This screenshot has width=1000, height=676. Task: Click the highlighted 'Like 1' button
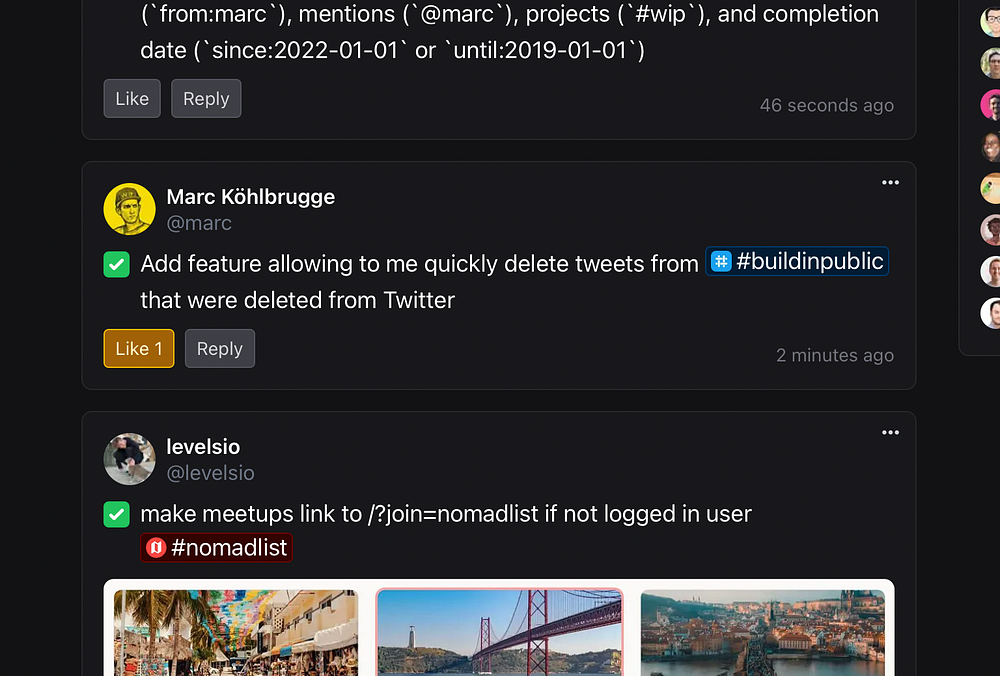(x=139, y=349)
